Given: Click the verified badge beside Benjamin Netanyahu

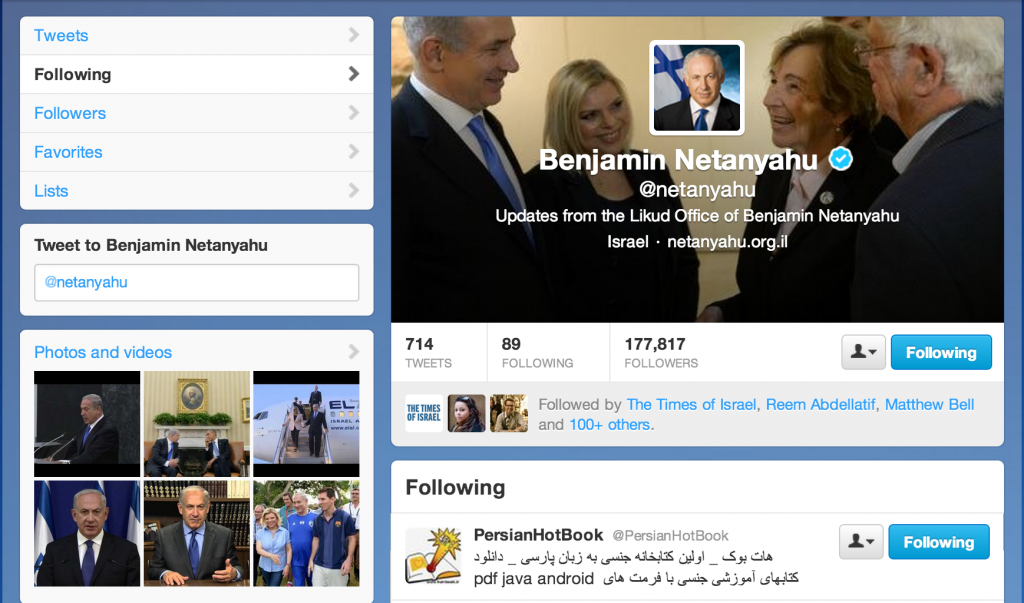Looking at the screenshot, I should click(840, 159).
